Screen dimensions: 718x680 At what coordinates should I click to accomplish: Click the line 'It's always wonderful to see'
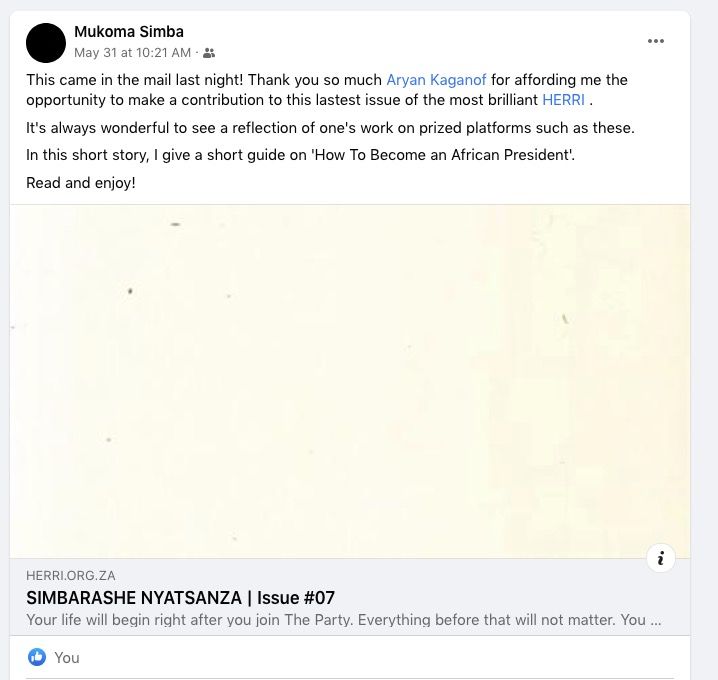pyautogui.click(x=330, y=128)
